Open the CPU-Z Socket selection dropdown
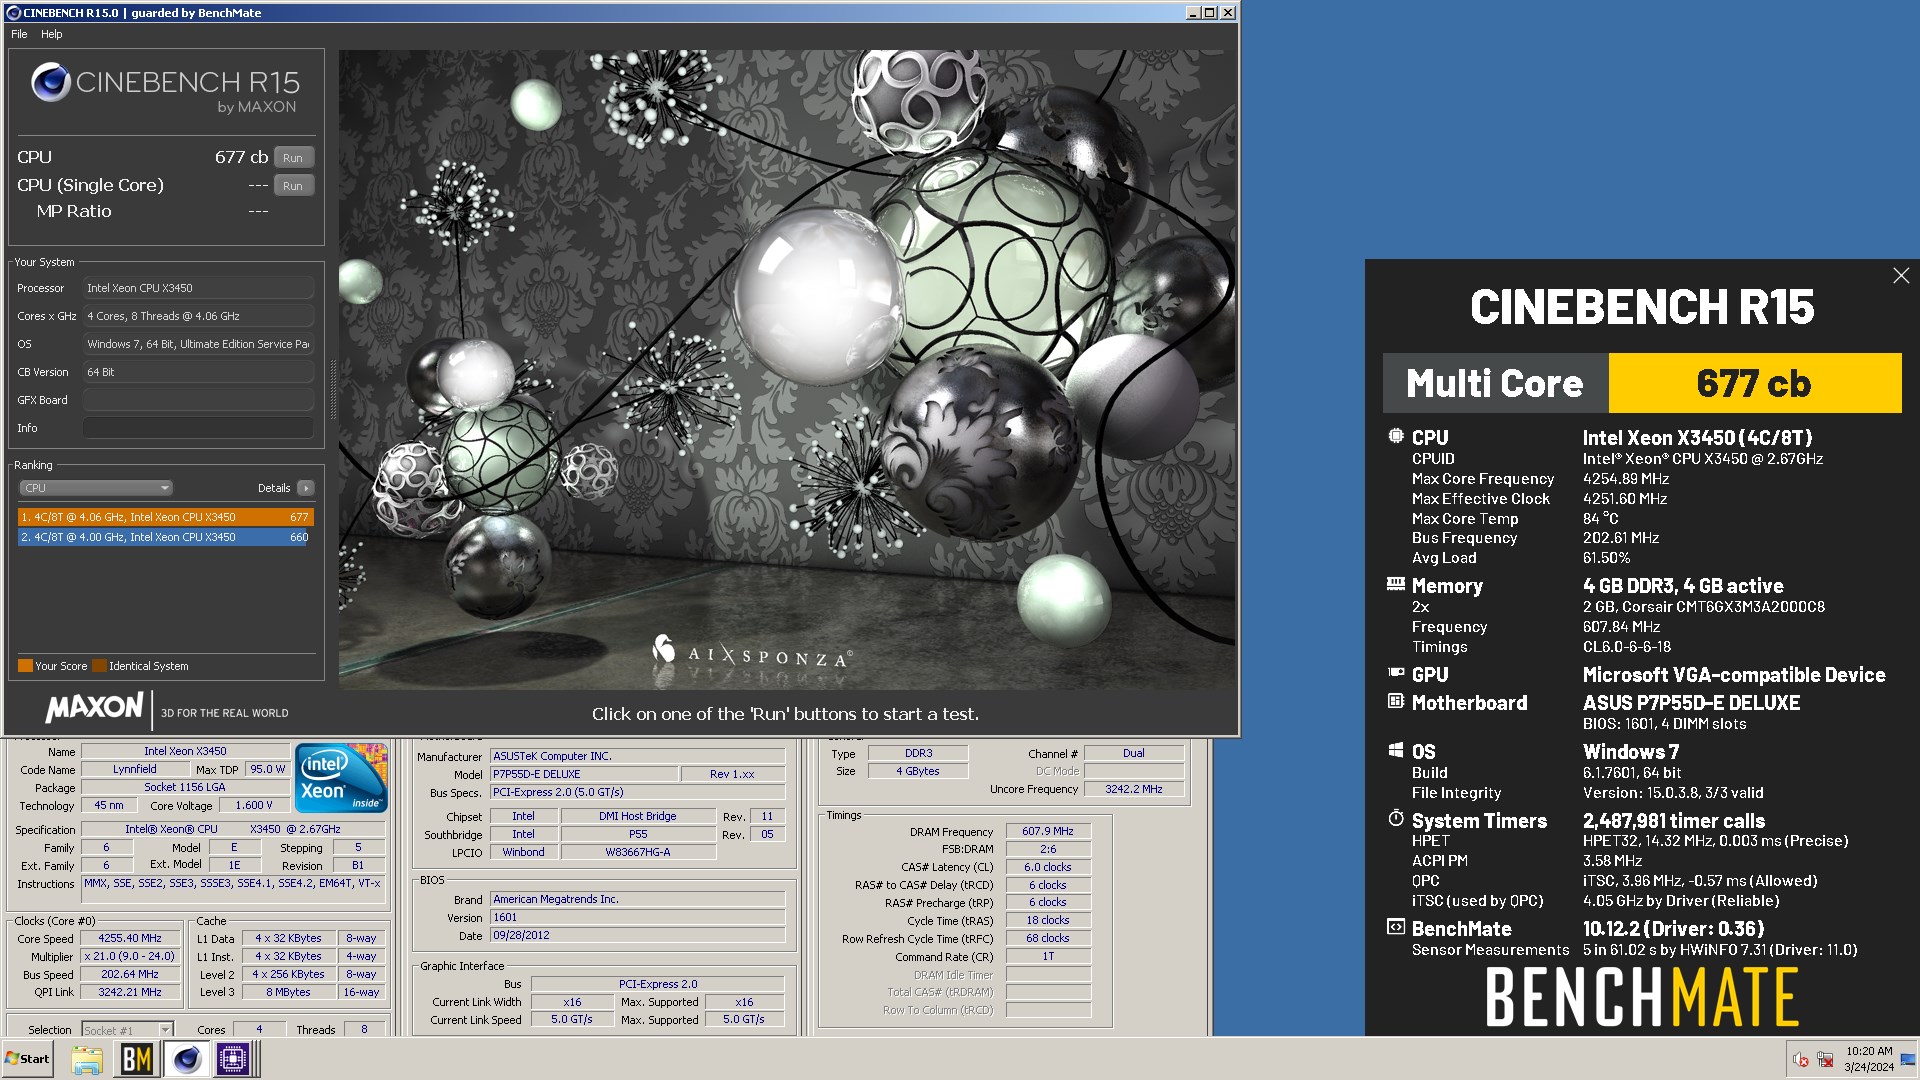1920x1080 pixels. (127, 1029)
